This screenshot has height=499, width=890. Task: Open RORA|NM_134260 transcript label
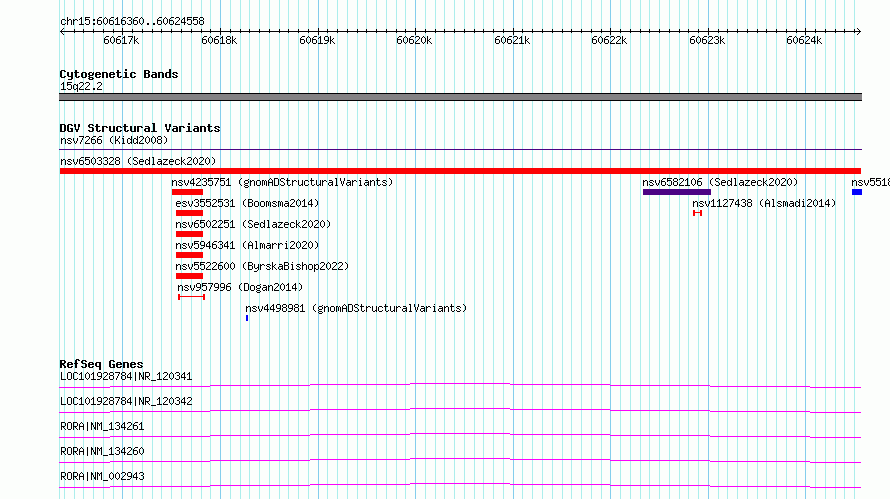click(x=102, y=451)
